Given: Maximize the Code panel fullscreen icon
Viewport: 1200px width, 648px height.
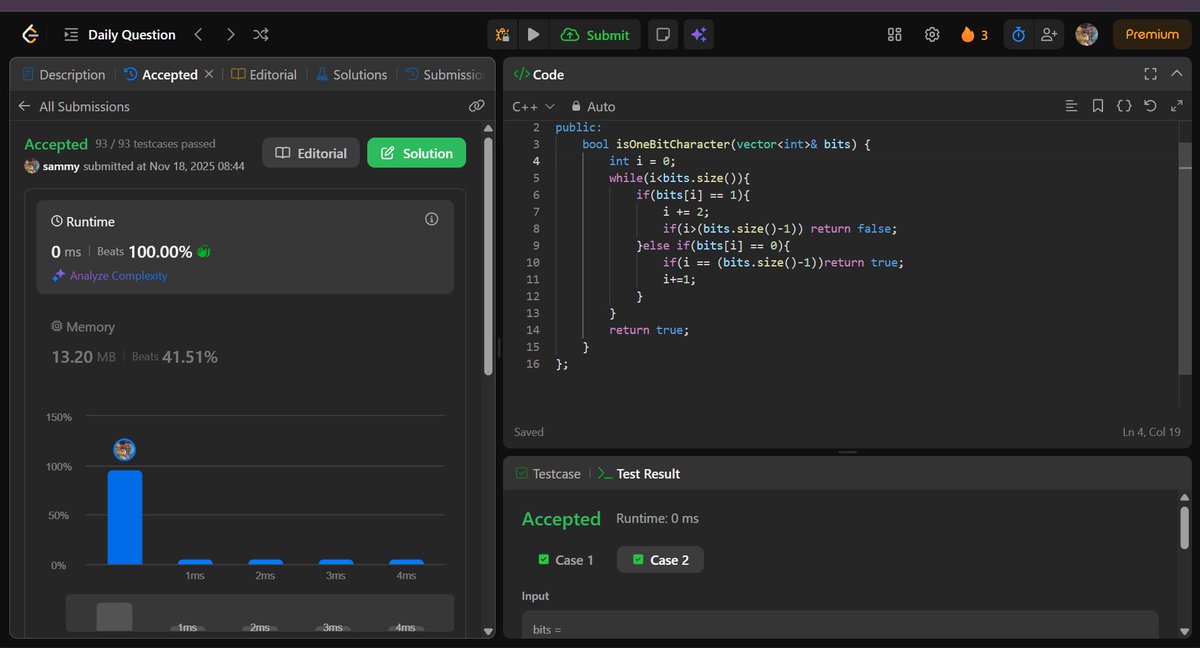Looking at the screenshot, I should pyautogui.click(x=1150, y=74).
